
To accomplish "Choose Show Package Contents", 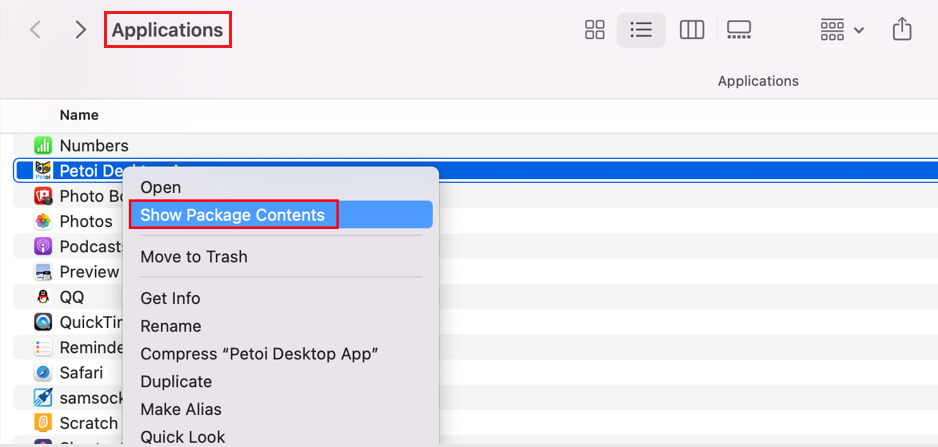I will [x=232, y=215].
